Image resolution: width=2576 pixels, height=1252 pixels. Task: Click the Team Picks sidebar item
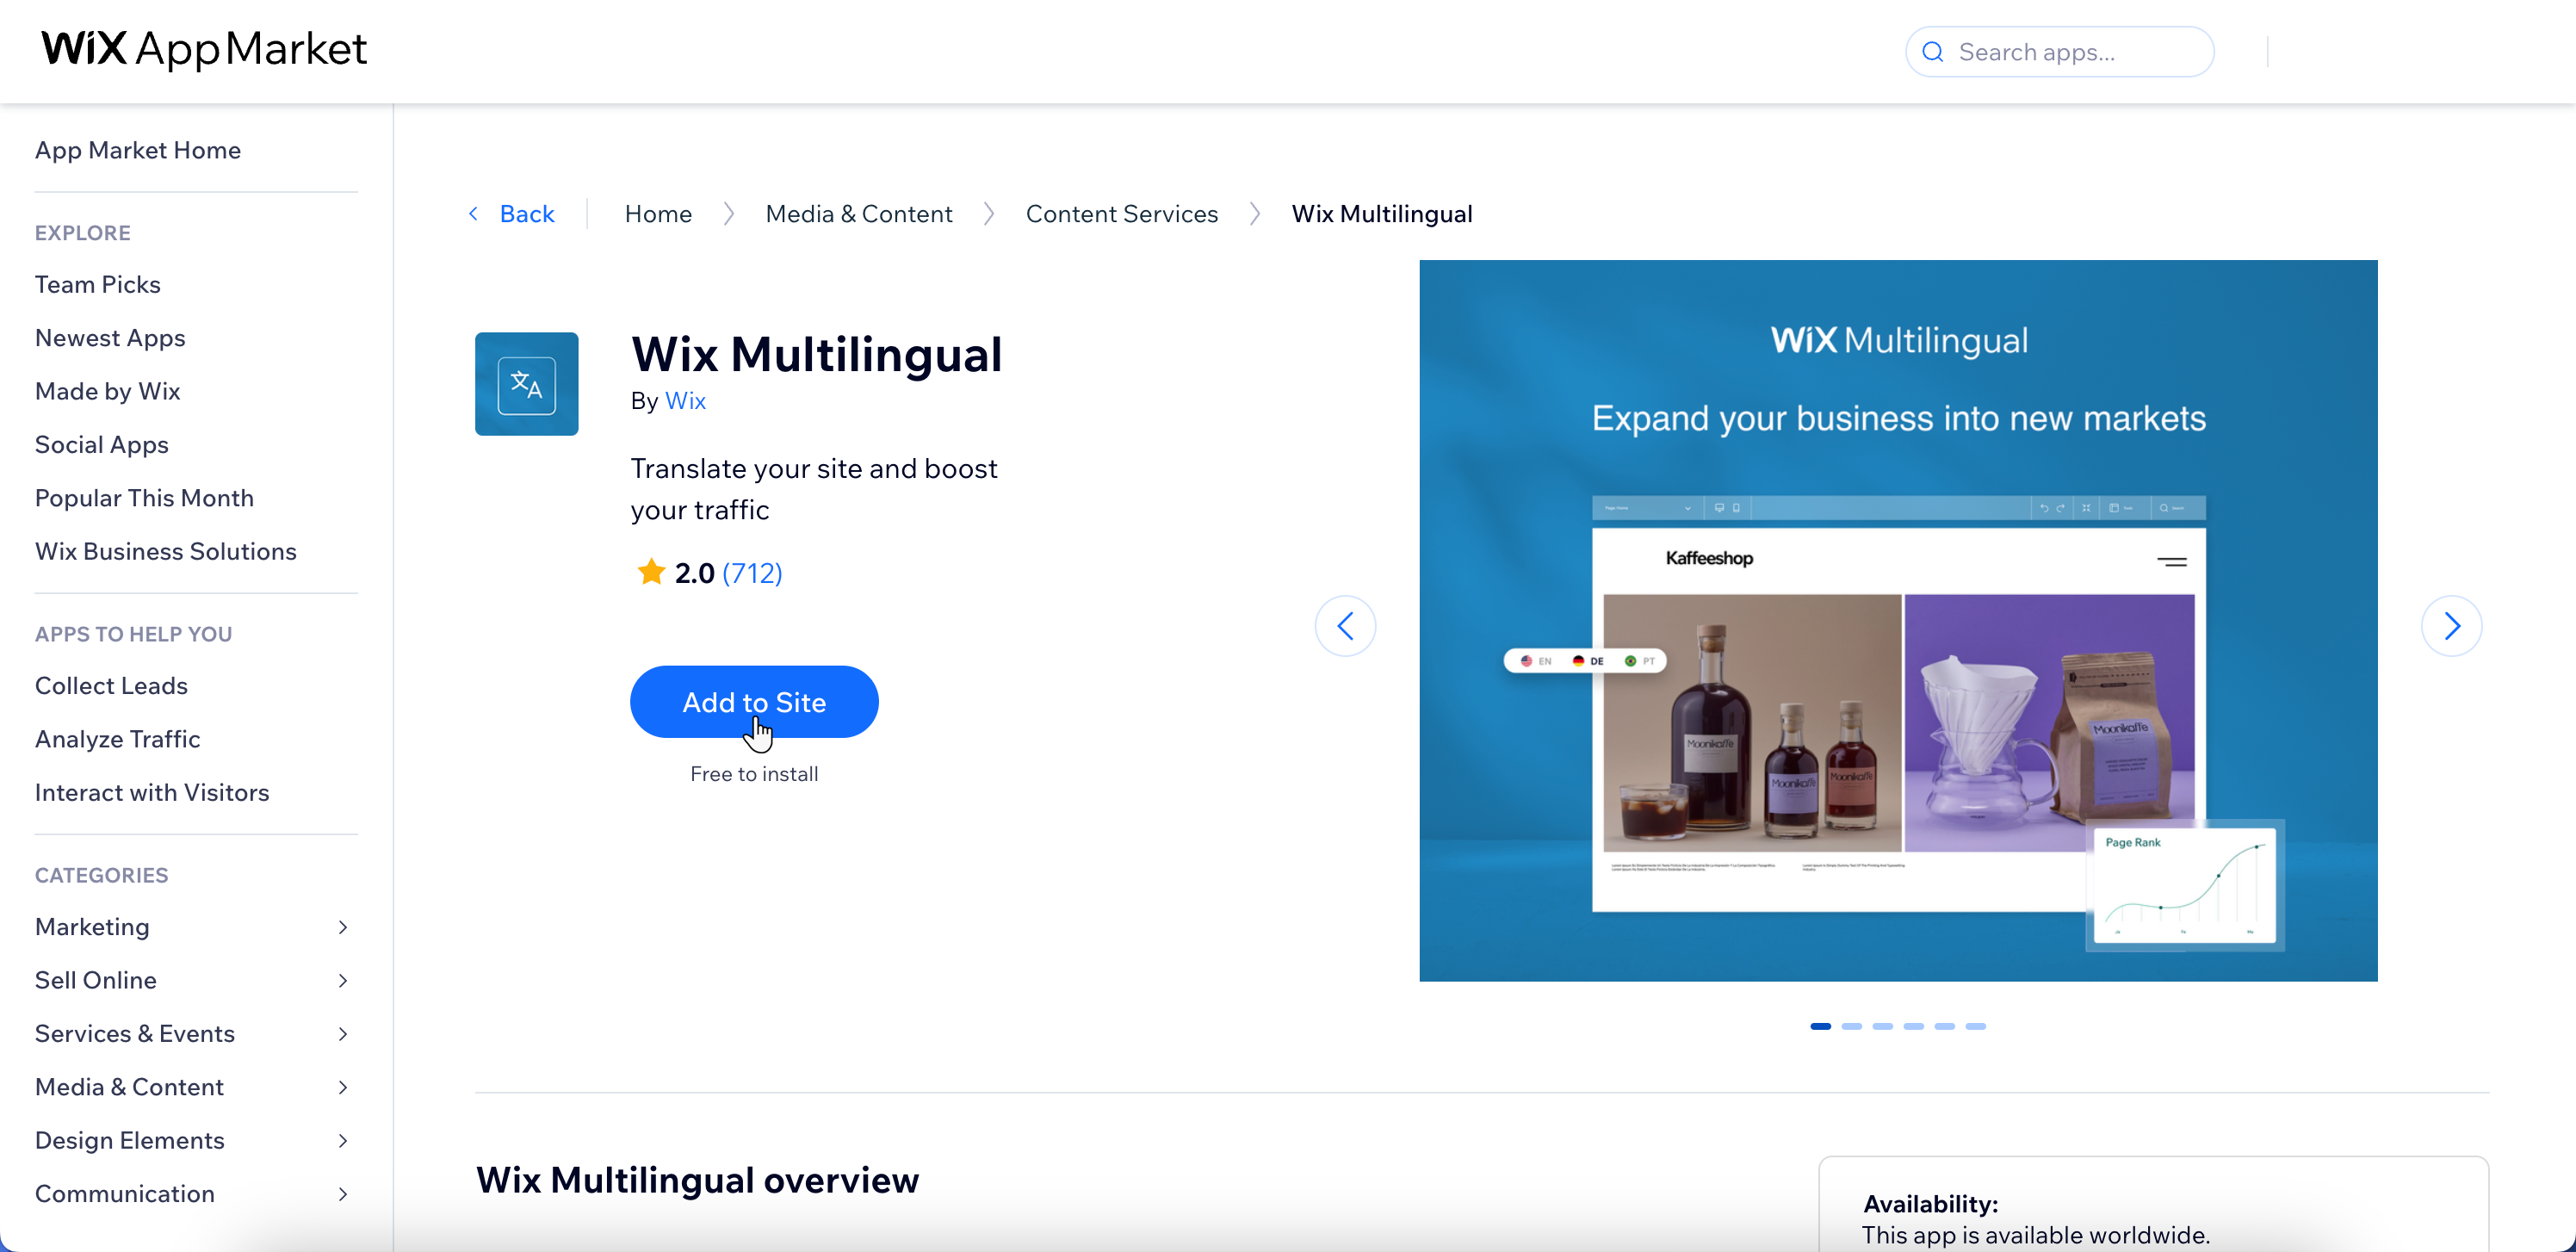tap(97, 284)
